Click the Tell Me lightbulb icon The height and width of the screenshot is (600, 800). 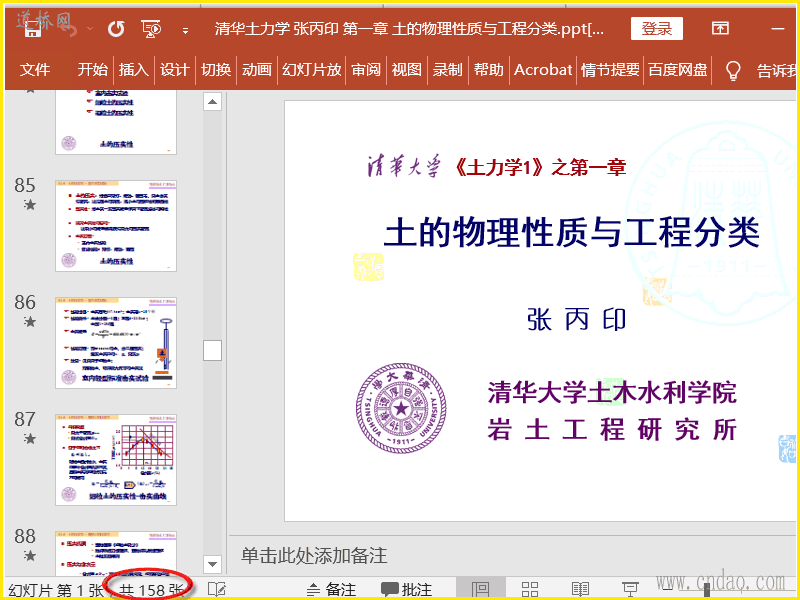tap(733, 70)
